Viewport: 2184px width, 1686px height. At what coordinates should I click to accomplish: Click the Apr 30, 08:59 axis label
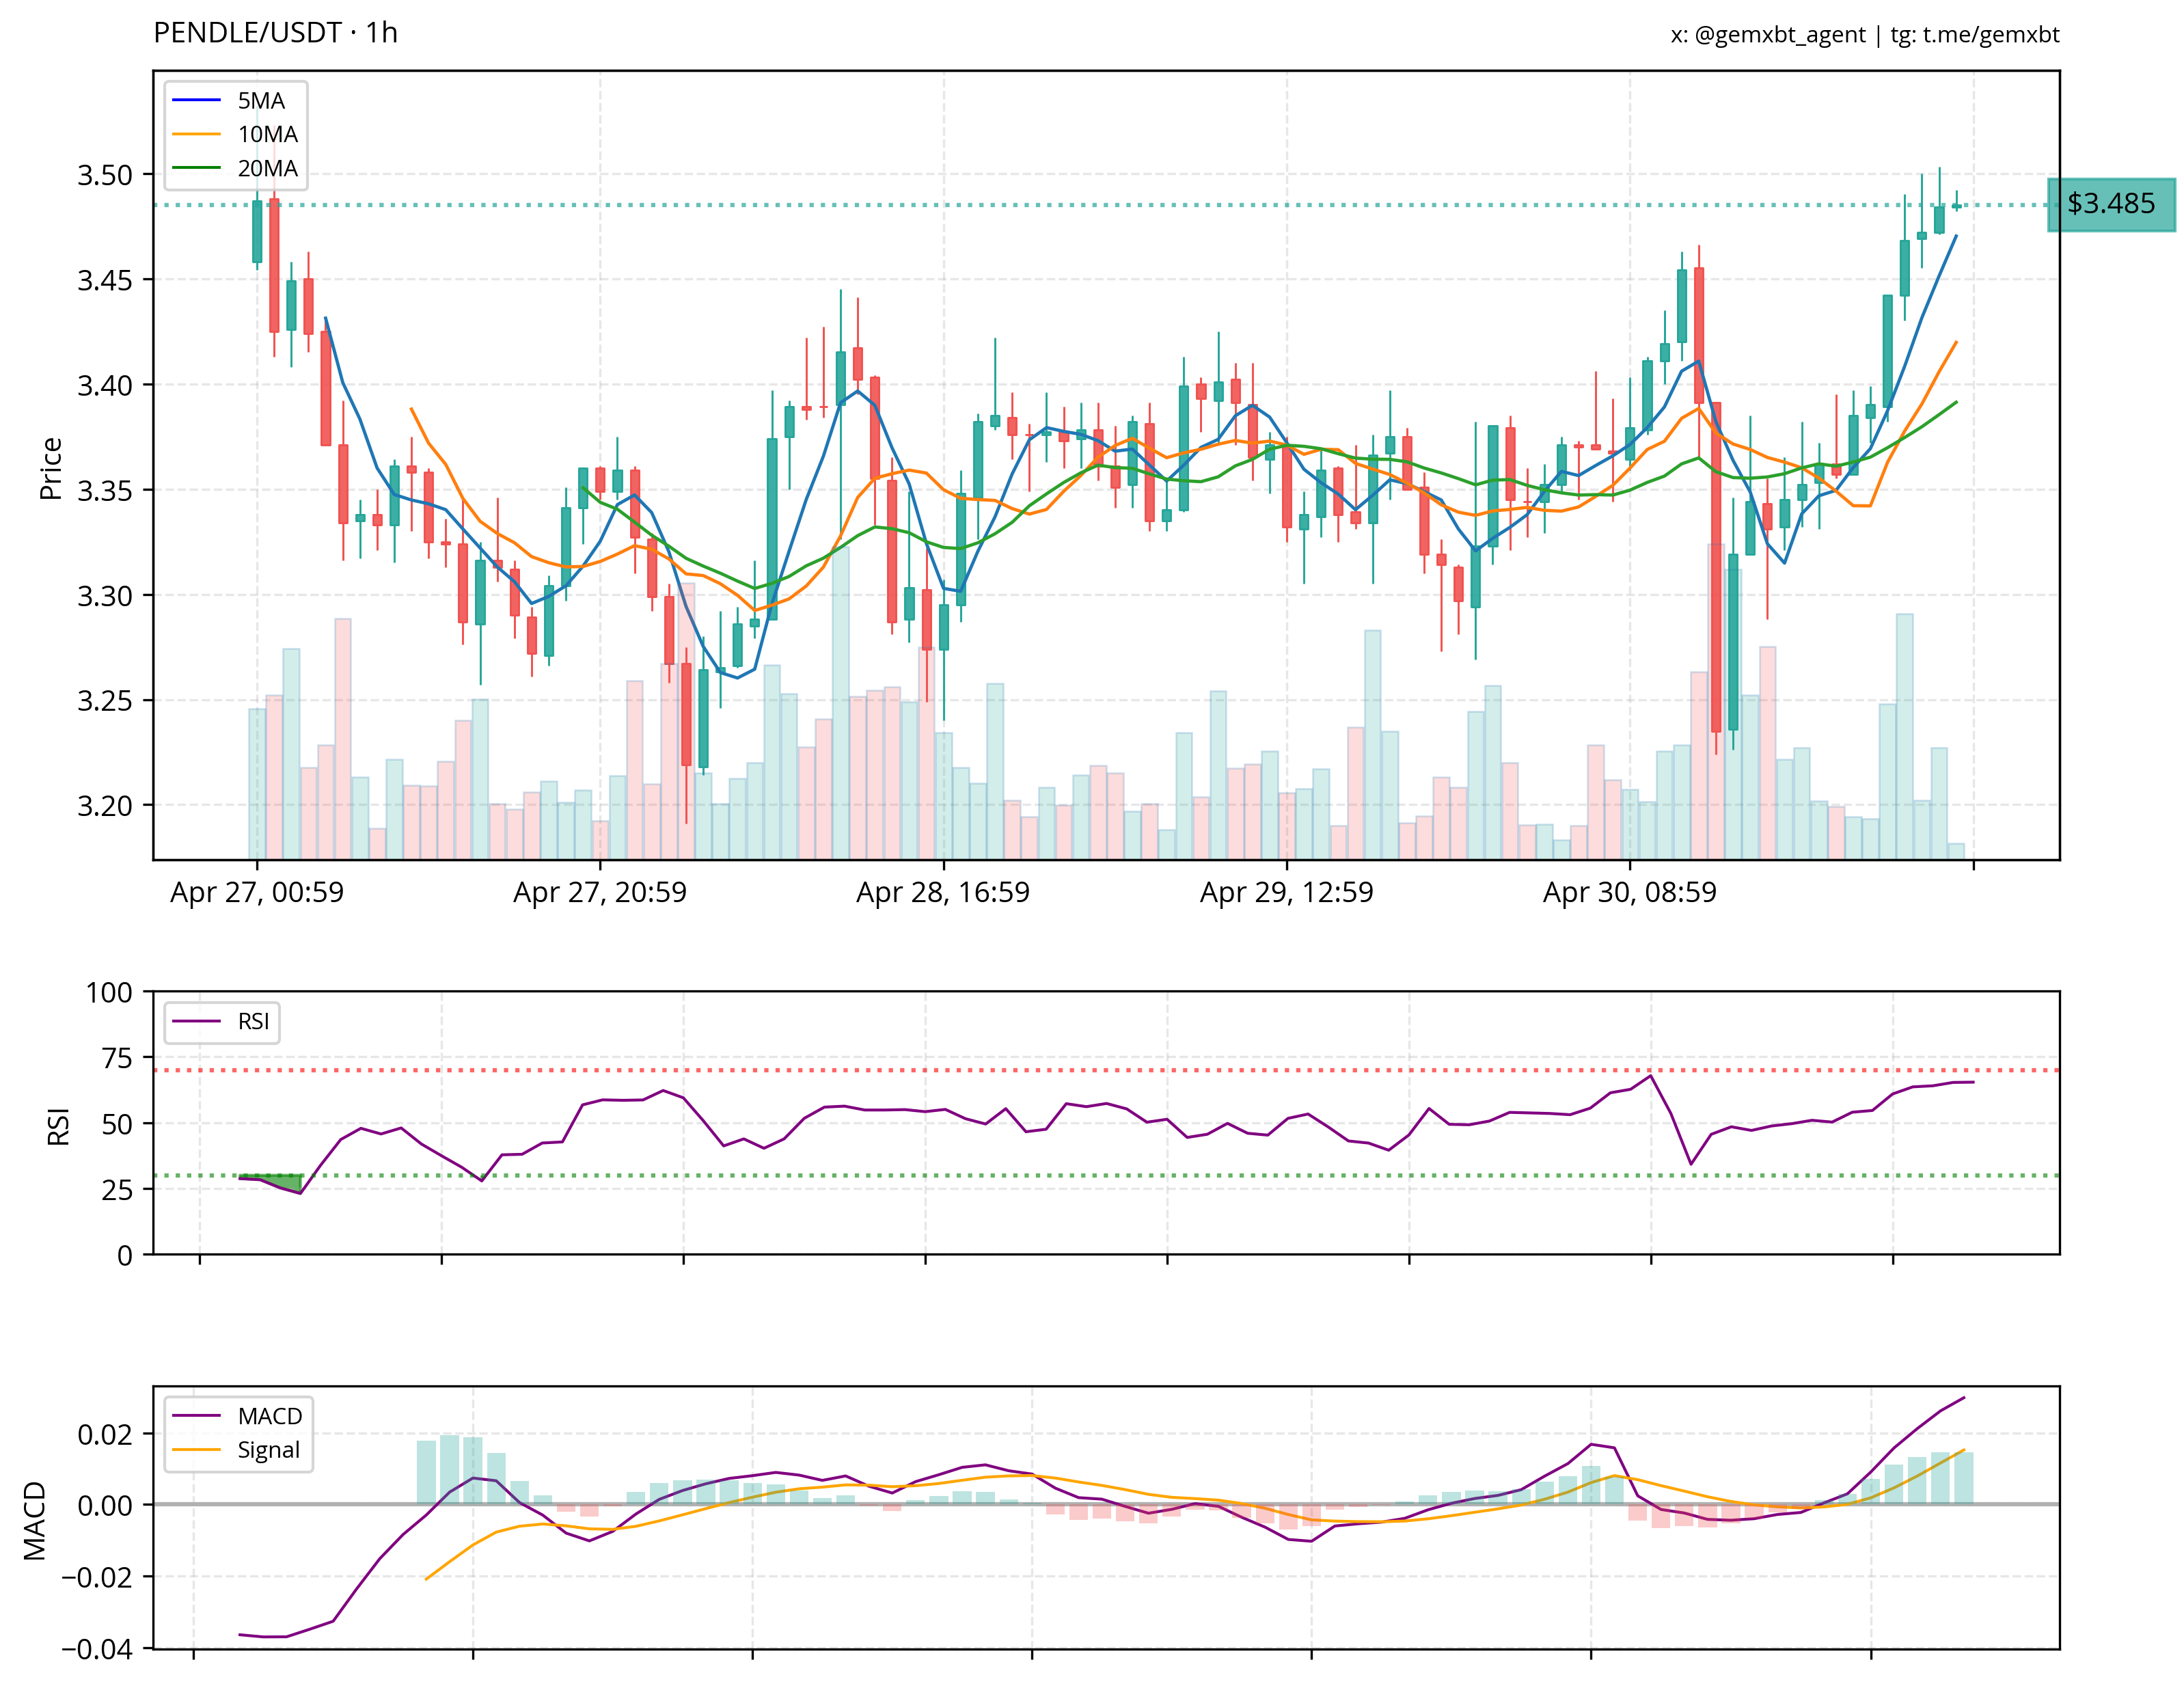pyautogui.click(x=1630, y=892)
